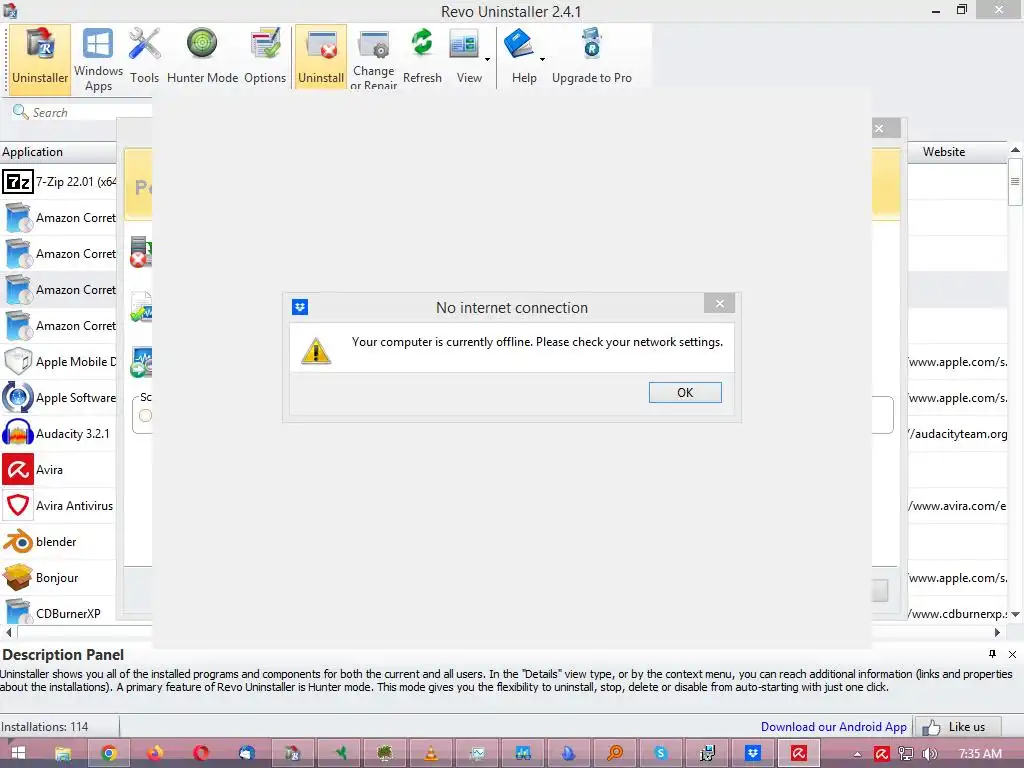
Task: Open Skype from the taskbar
Action: [661, 753]
